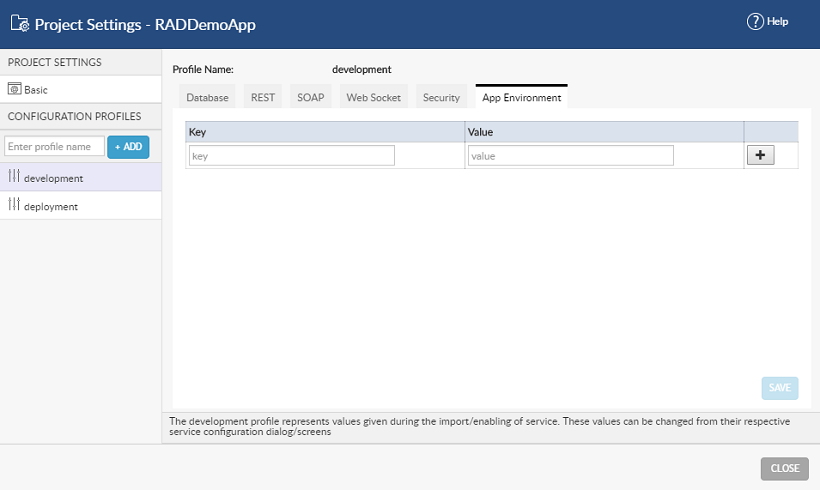820x490 pixels.
Task: Save the profile with the SAVE button
Action: pos(779,388)
